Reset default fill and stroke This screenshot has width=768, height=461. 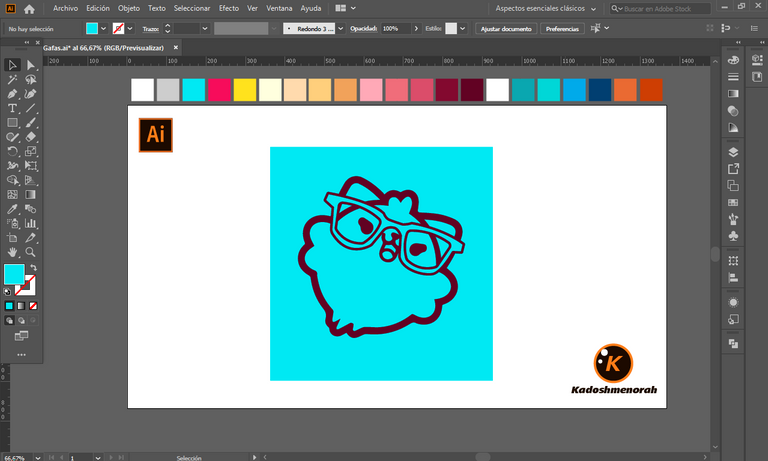pos(7,292)
